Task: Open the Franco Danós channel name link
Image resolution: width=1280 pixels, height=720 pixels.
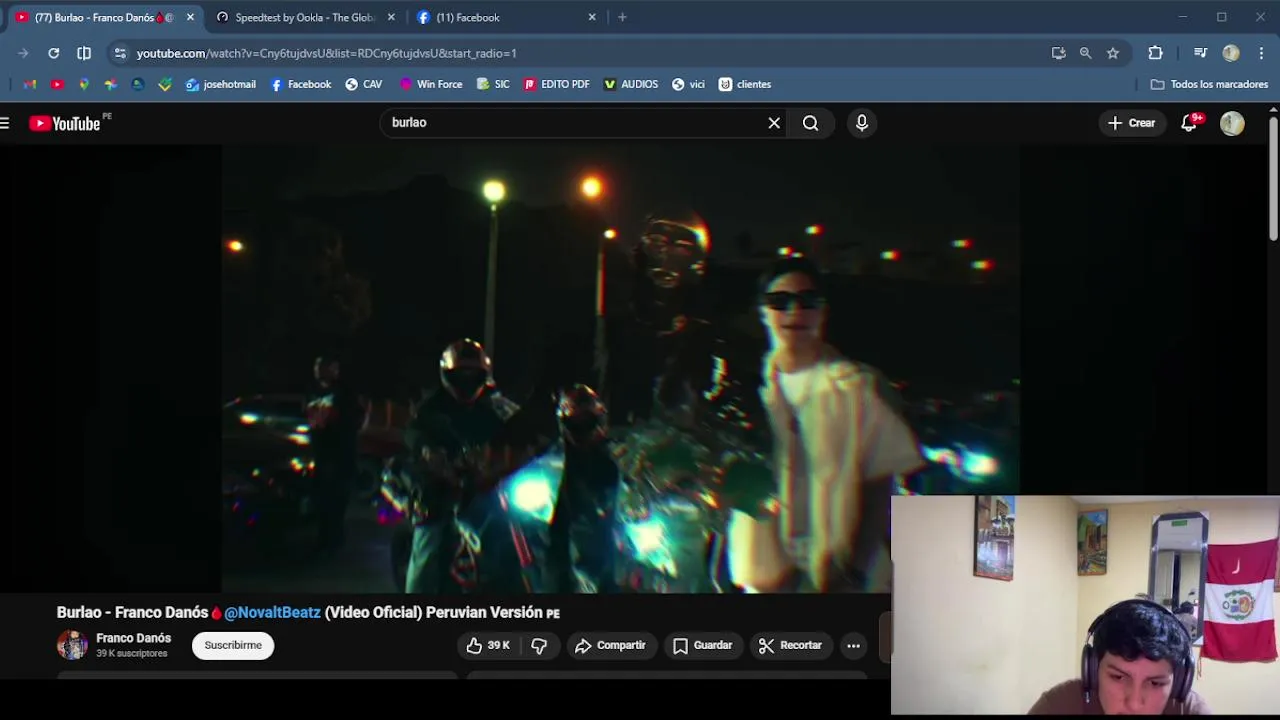Action: pyautogui.click(x=133, y=638)
